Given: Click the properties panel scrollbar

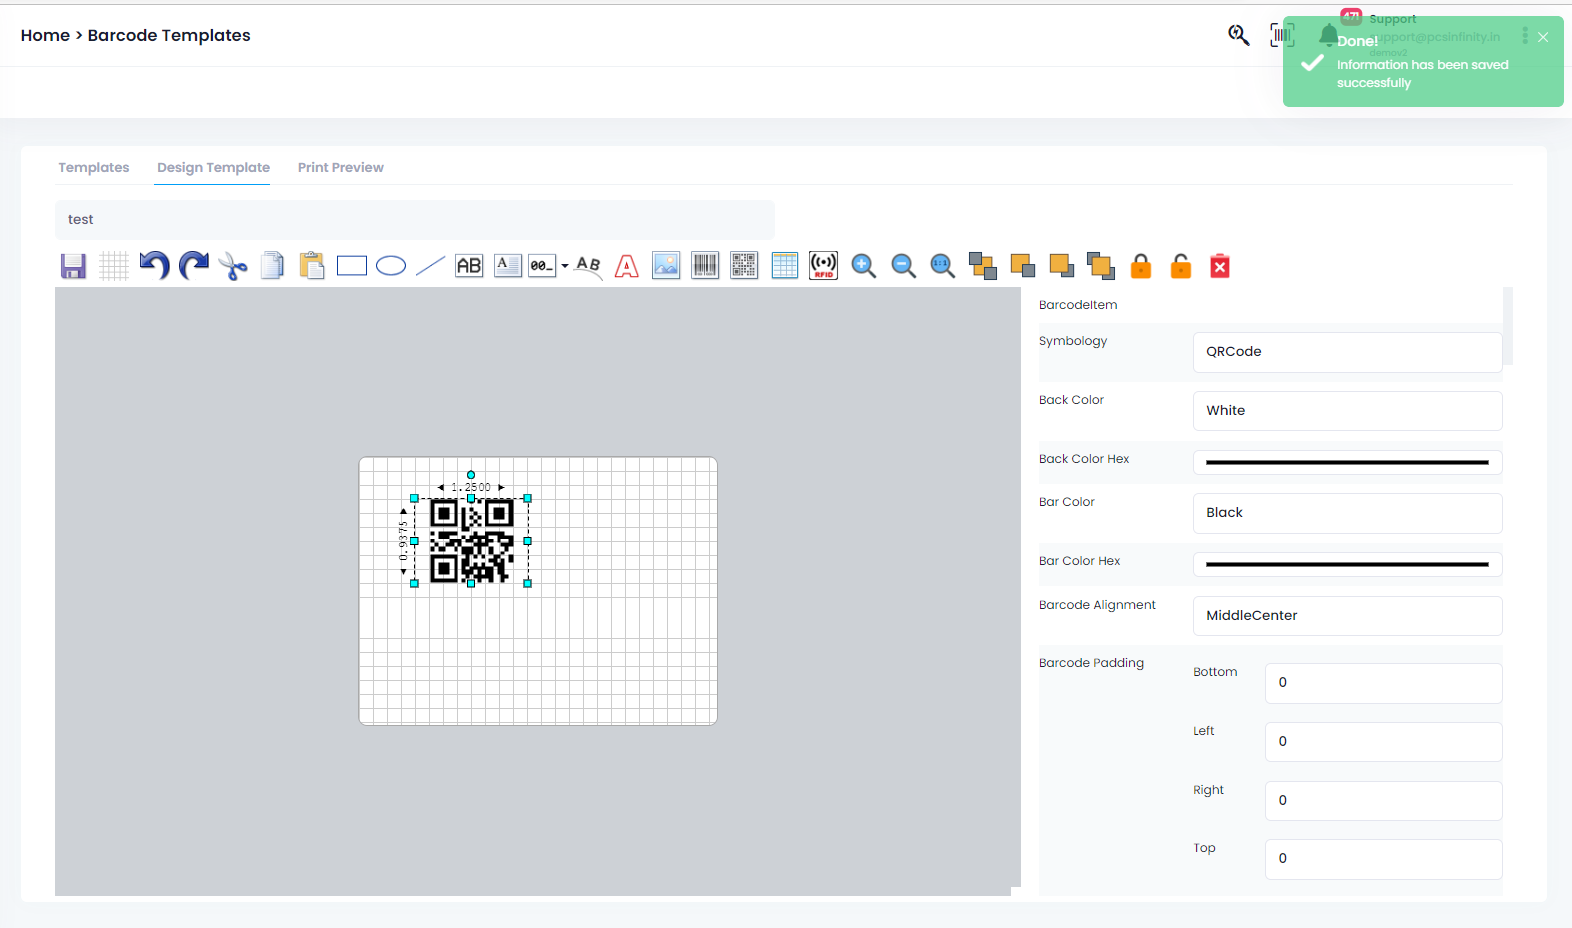Looking at the screenshot, I should click(1508, 326).
